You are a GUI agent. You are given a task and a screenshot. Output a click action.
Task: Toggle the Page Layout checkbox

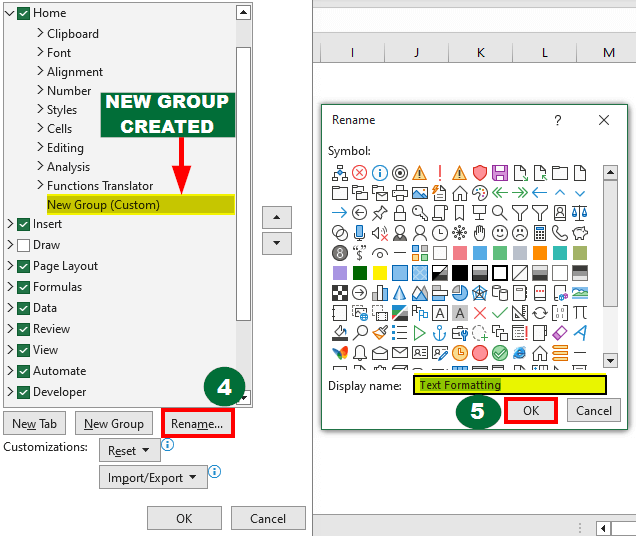coord(24,267)
